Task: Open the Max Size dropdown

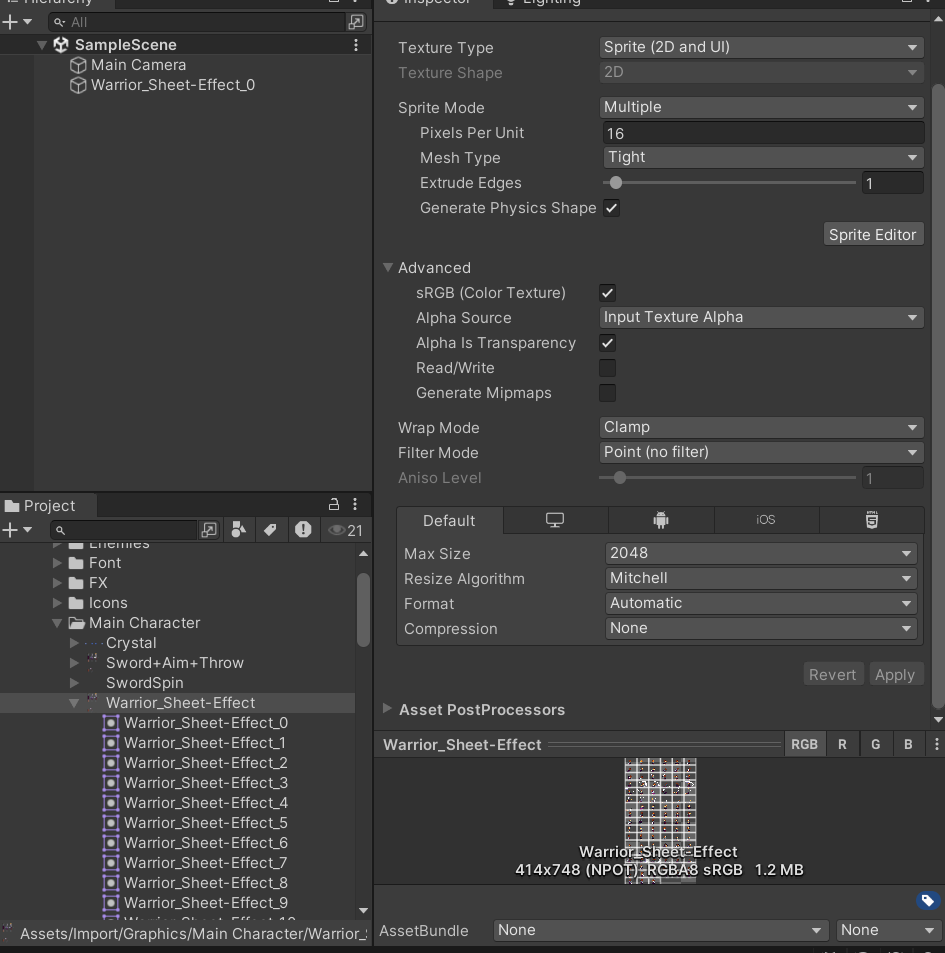Action: [761, 553]
